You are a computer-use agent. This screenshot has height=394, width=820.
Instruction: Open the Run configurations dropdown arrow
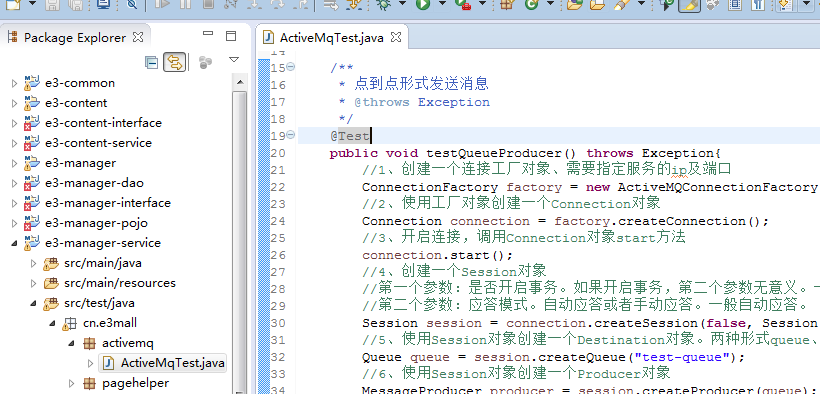click(442, 4)
